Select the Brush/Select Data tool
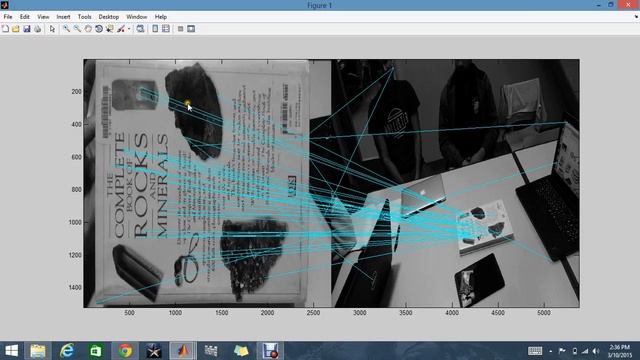The width and height of the screenshot is (640, 360). (121, 29)
